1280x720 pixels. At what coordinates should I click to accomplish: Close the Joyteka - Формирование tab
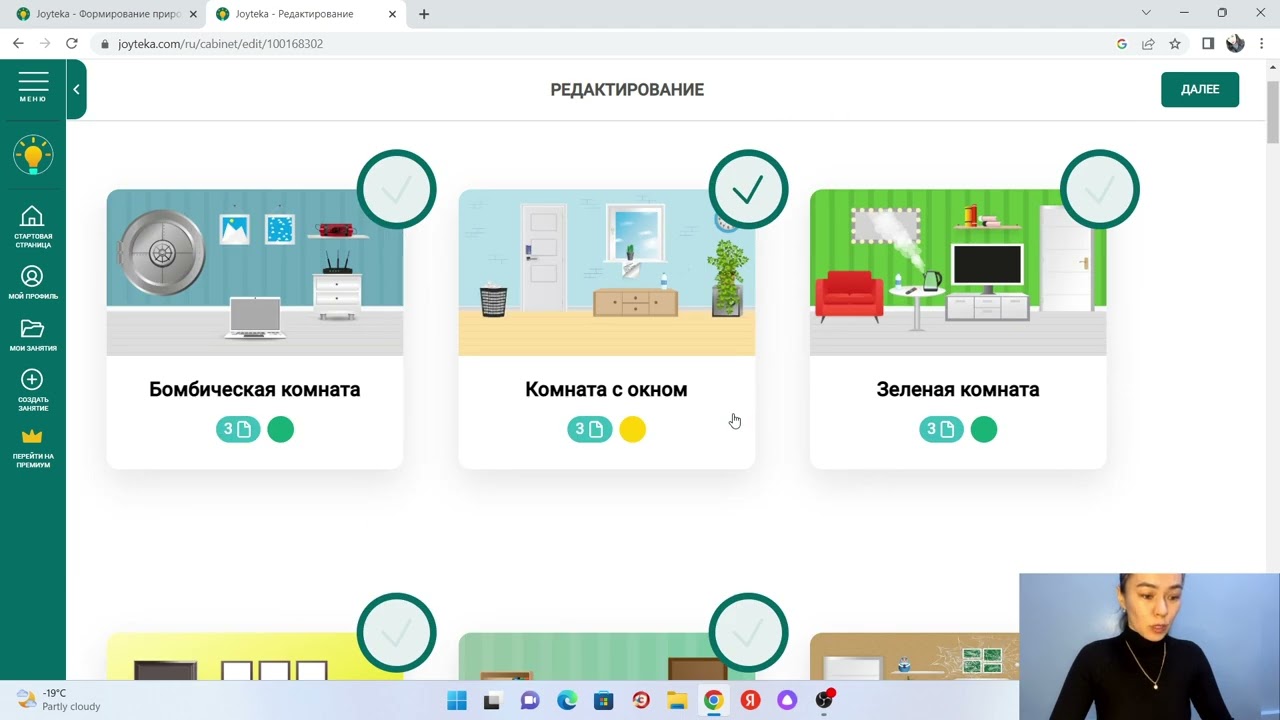pyautogui.click(x=193, y=14)
